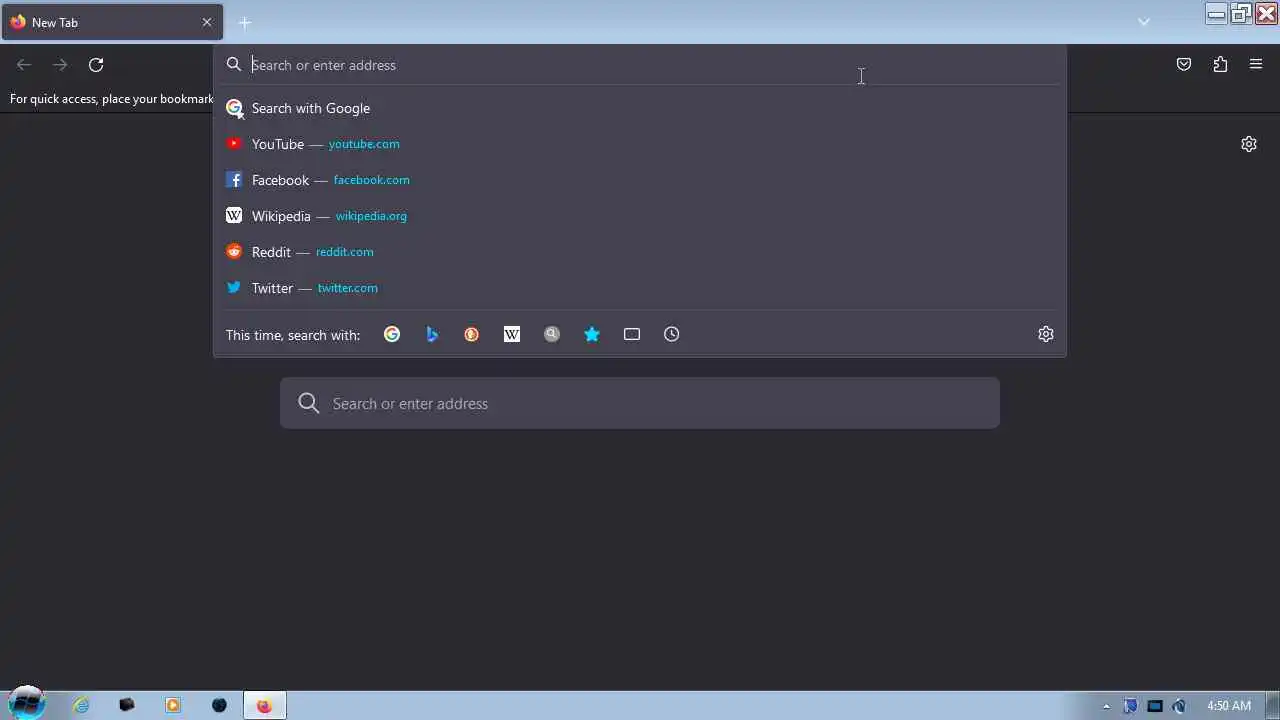Open the Reddit suggestion

pos(640,252)
